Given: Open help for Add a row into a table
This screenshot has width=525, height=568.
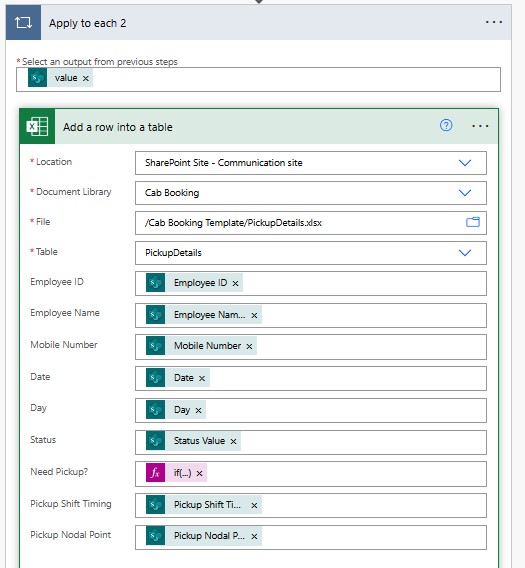Looking at the screenshot, I should [446, 125].
